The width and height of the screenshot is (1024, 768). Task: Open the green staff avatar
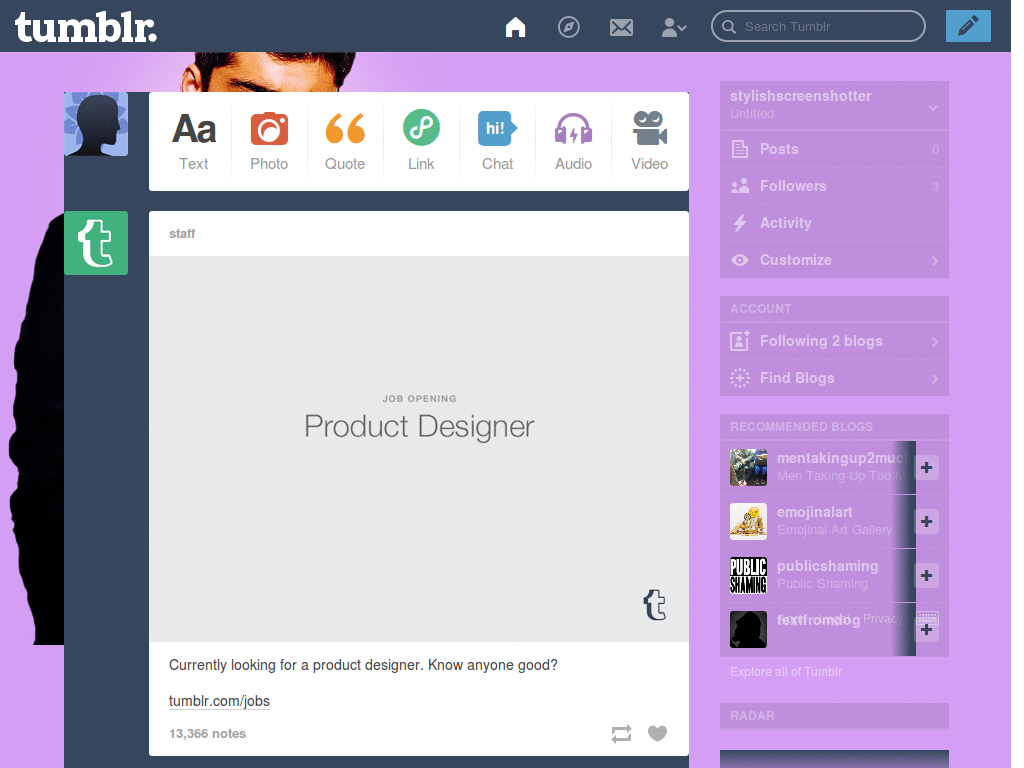[96, 243]
